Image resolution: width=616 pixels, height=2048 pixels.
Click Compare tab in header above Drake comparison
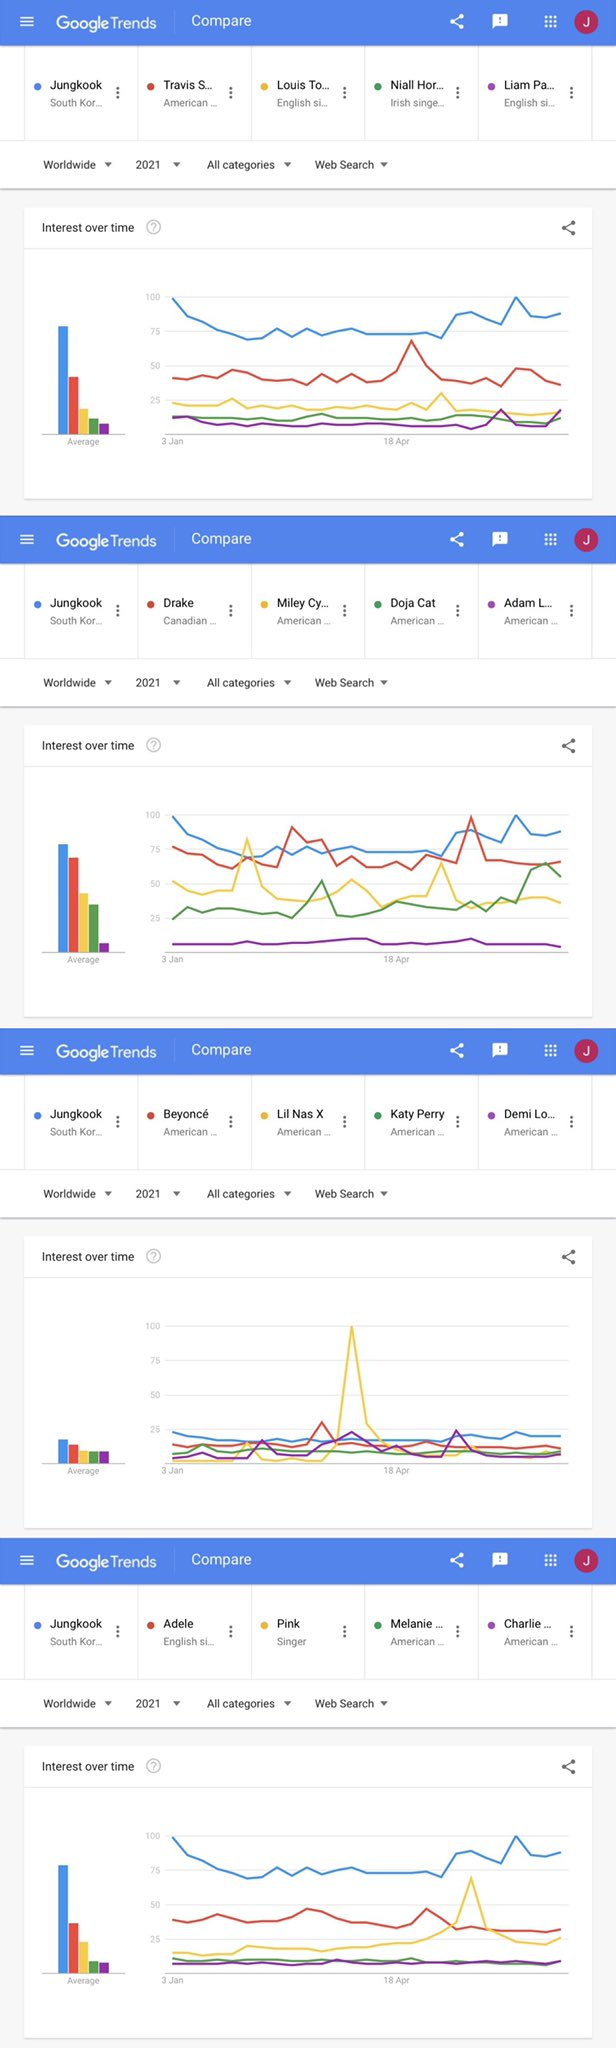tap(221, 539)
